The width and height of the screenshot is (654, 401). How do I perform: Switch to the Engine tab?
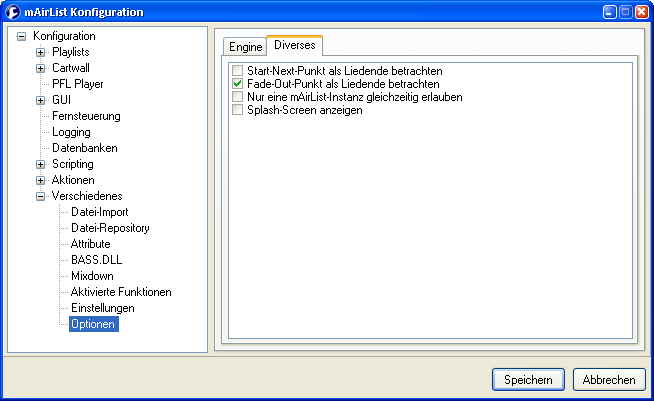pos(245,47)
